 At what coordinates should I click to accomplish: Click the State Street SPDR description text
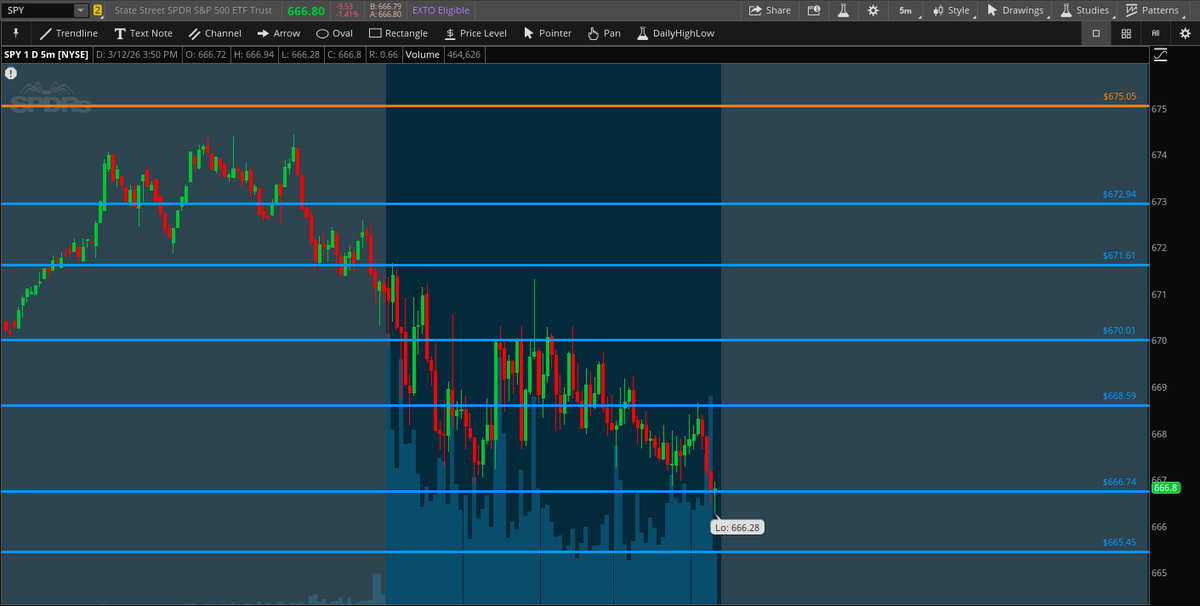point(192,10)
